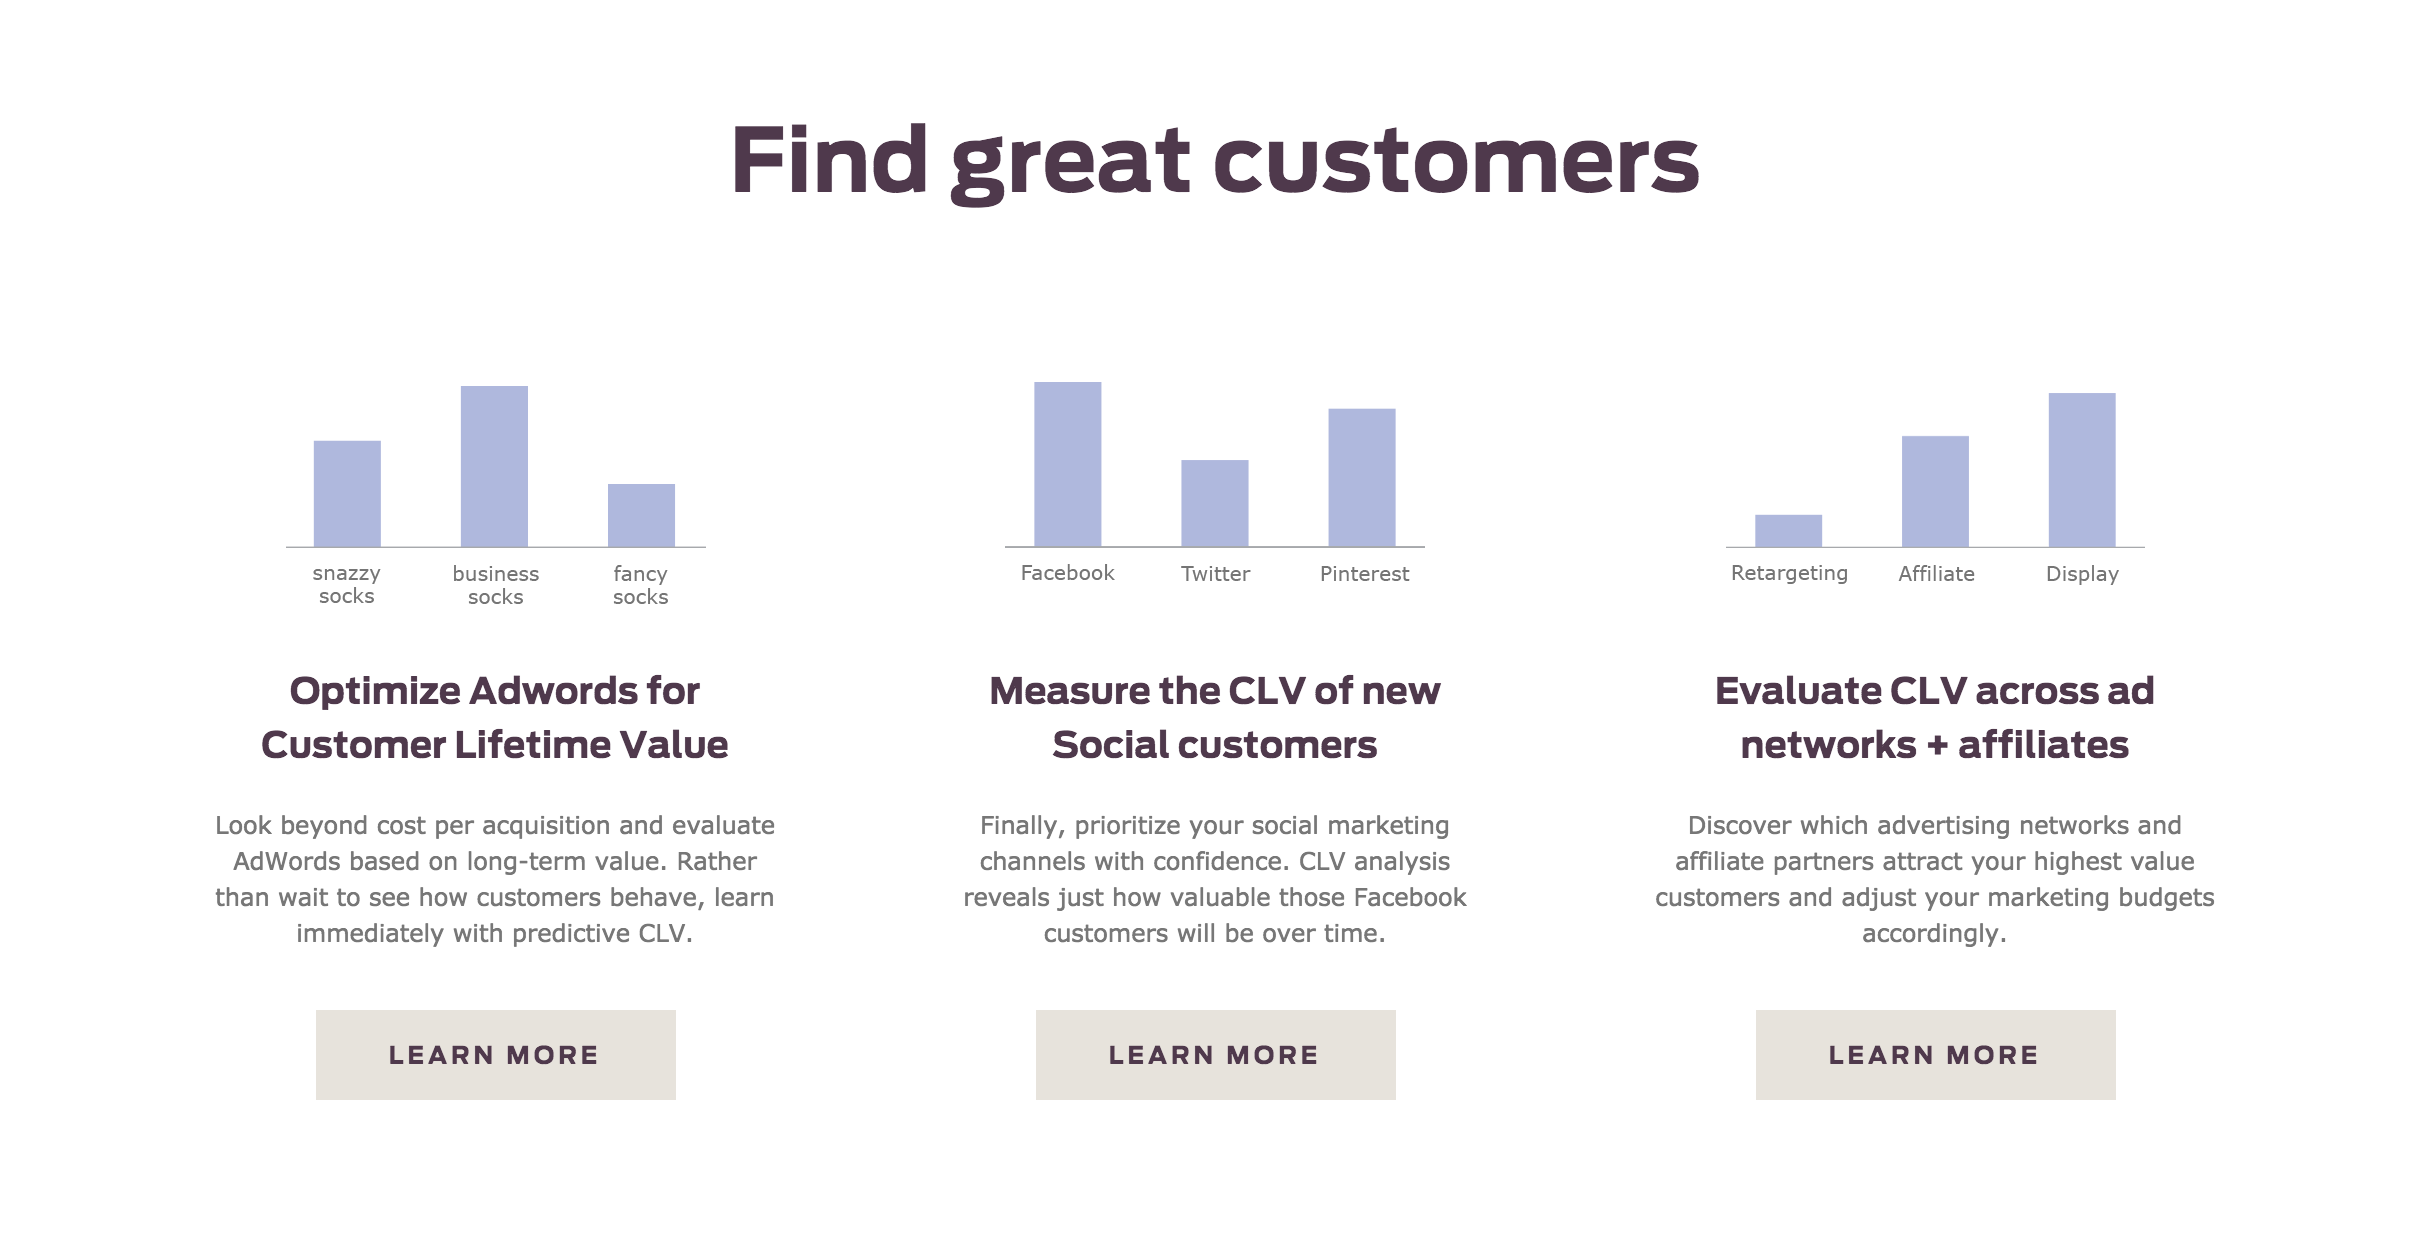The height and width of the screenshot is (1238, 2430).
Task: Click Learn More under Optimize Adwords
Action: (x=495, y=1055)
